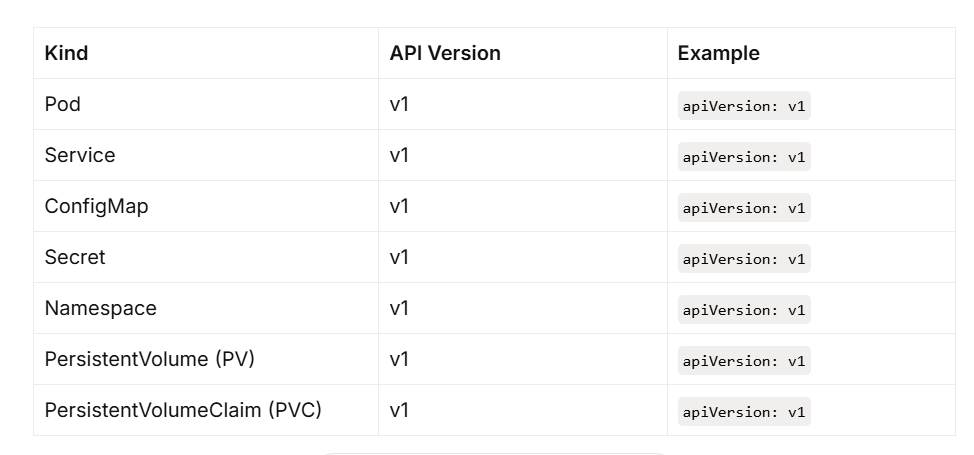Select the Service kind cell
Screen dimensions: 974x455
tap(80, 155)
